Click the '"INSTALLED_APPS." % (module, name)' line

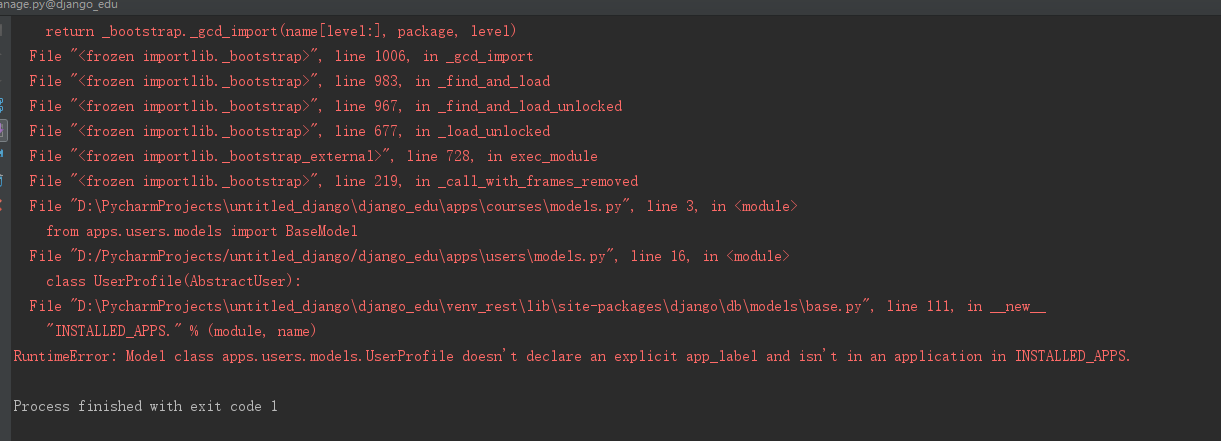181,331
